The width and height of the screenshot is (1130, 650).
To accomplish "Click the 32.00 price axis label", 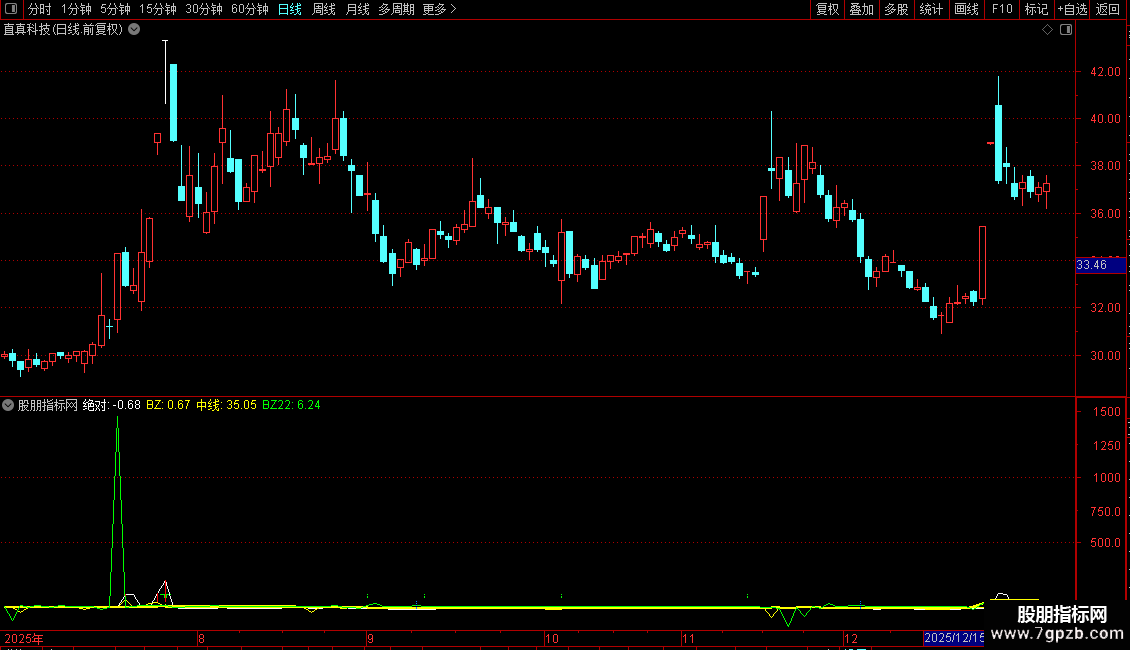I will [x=1105, y=307].
